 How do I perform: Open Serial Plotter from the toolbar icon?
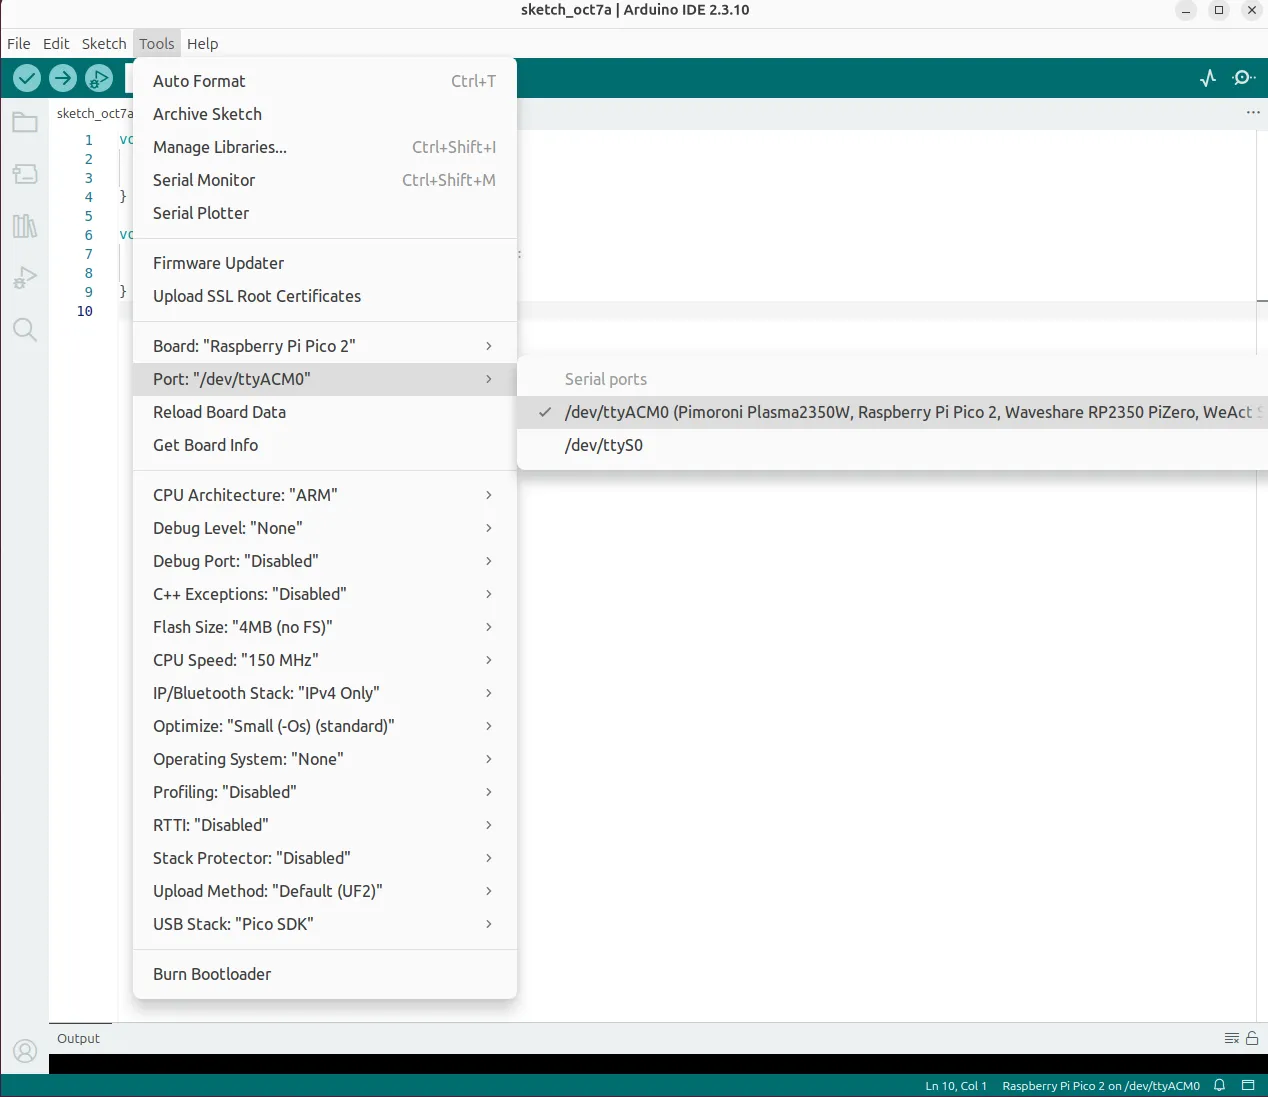coord(1208,78)
